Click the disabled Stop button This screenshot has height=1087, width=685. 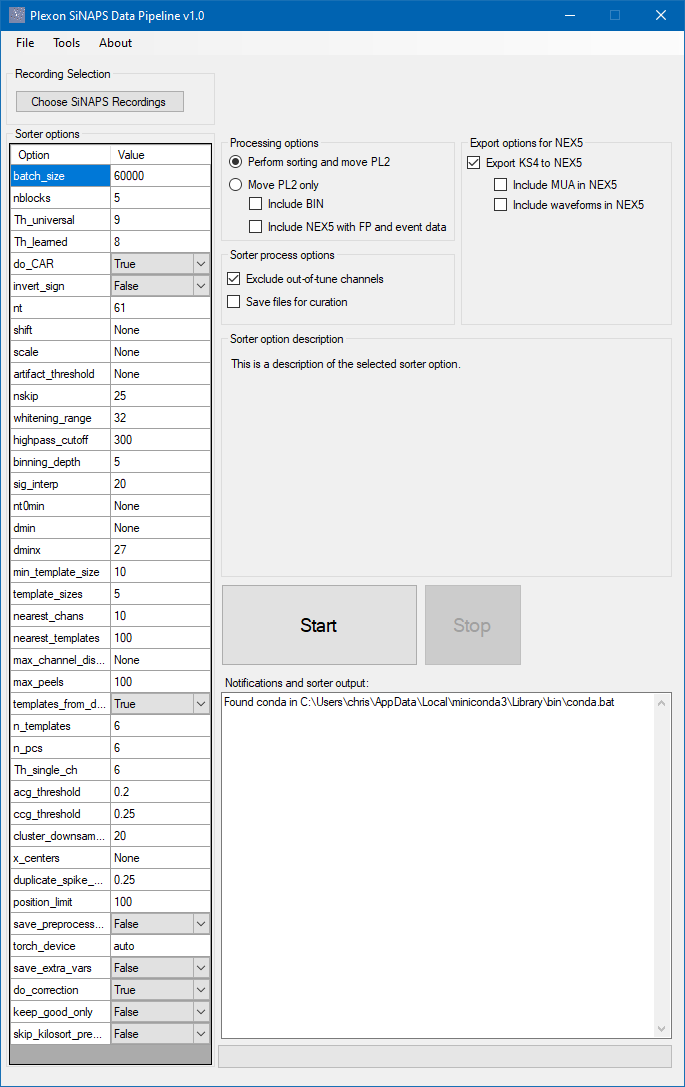point(472,625)
